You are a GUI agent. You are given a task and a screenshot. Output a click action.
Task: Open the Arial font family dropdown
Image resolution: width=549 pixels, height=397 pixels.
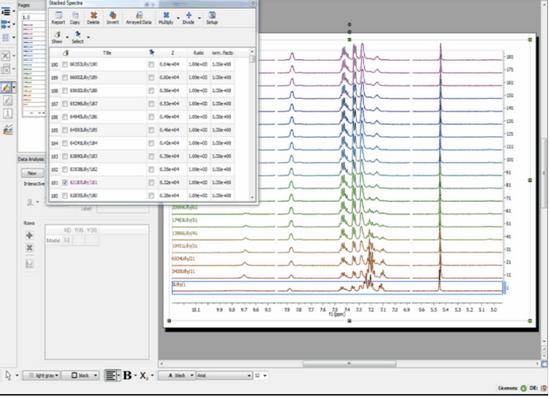click(x=224, y=375)
